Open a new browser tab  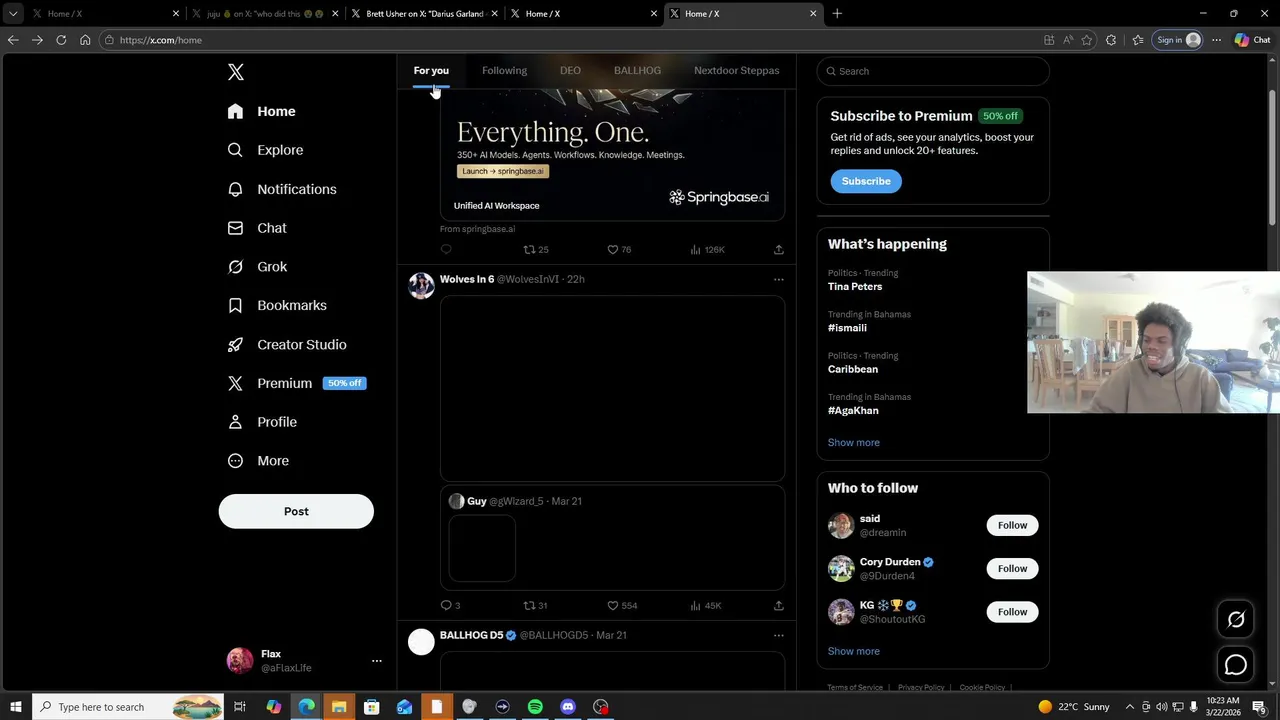coord(837,14)
